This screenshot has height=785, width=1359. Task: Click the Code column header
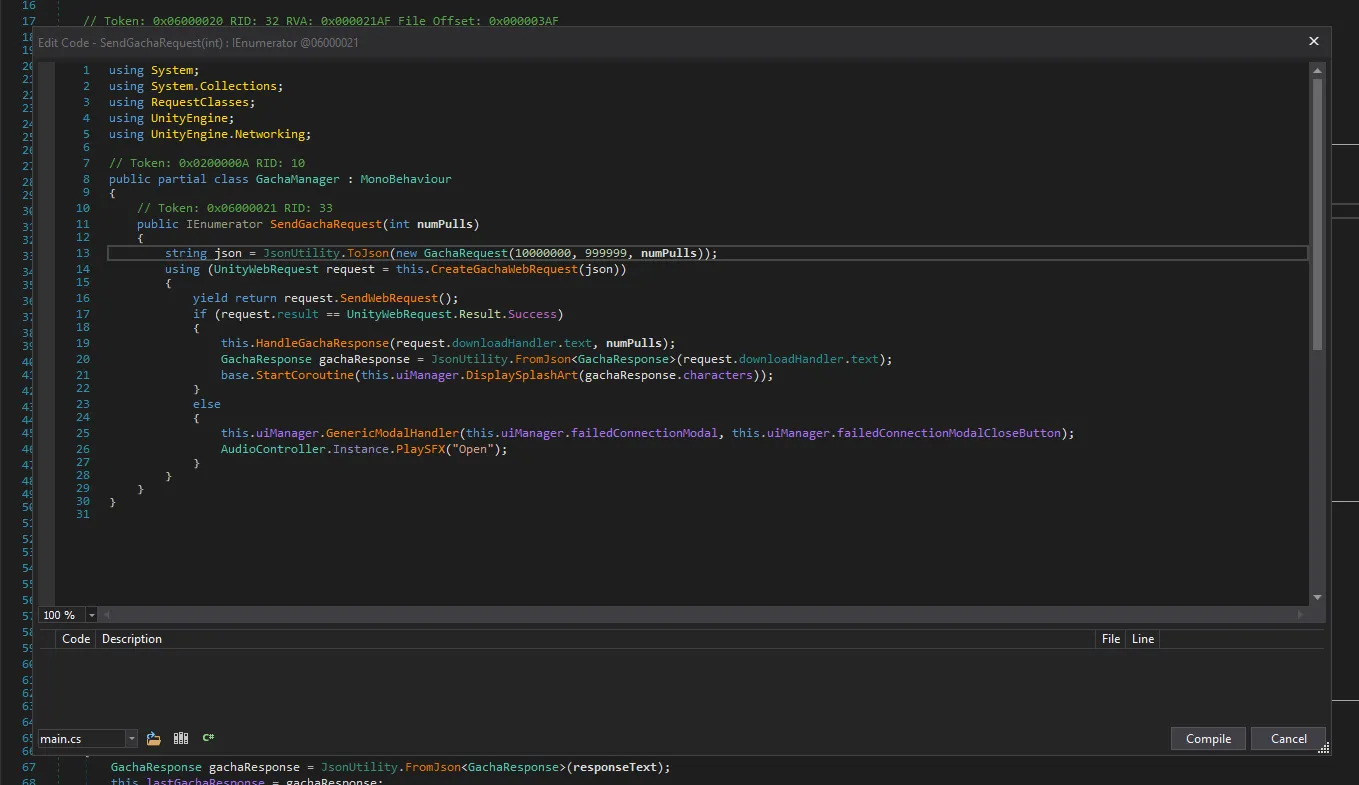pos(75,639)
